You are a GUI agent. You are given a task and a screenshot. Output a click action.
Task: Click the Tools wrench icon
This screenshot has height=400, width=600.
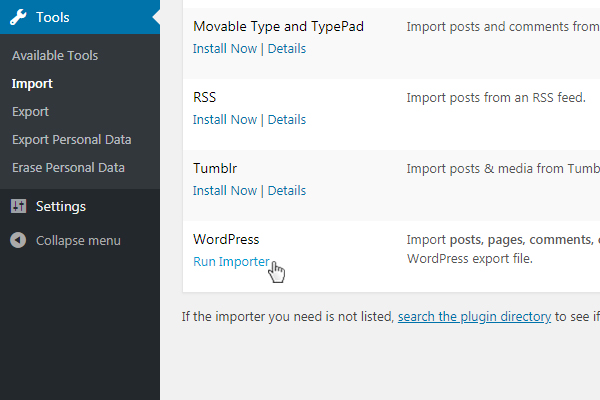[x=18, y=17]
